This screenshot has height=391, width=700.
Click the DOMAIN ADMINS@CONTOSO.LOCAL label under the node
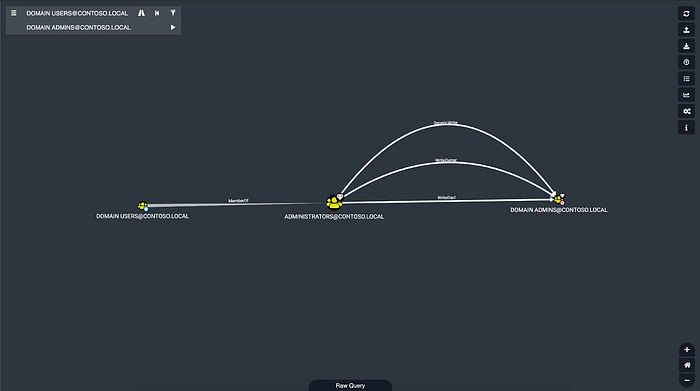click(x=559, y=210)
